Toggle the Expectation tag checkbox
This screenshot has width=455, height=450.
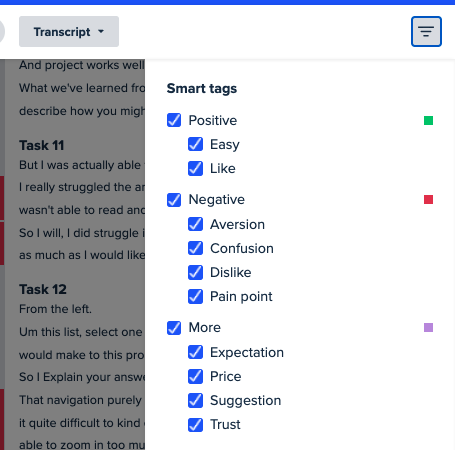[x=195, y=352]
